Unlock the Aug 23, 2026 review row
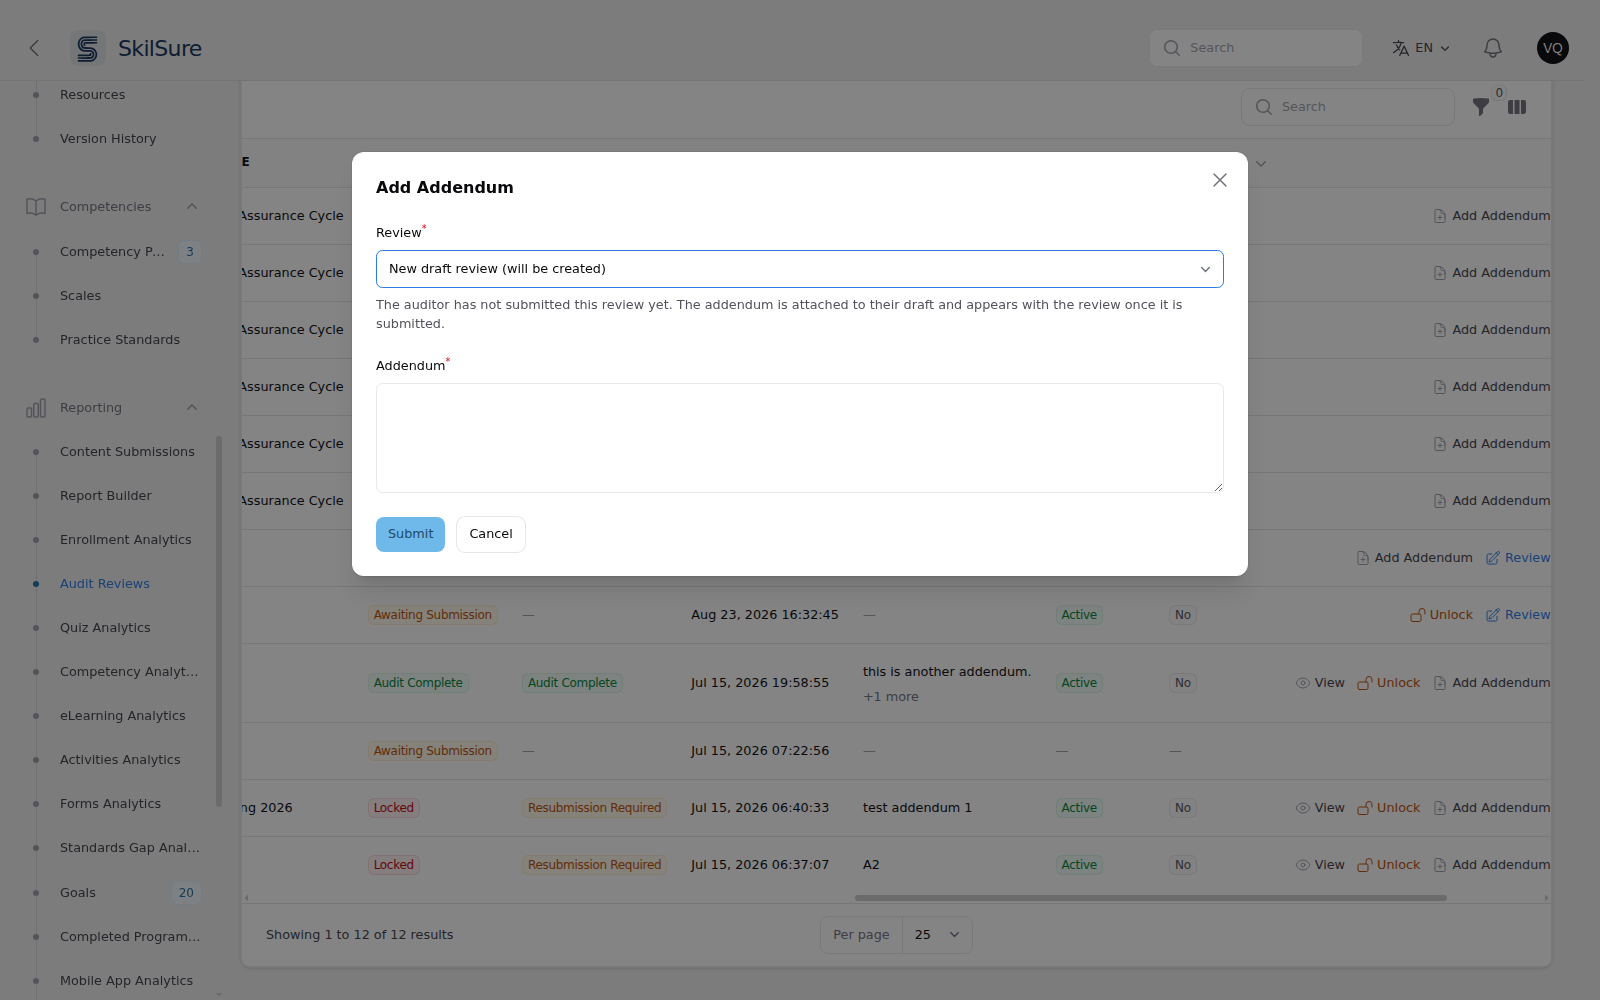The width and height of the screenshot is (1600, 1000). (1441, 615)
